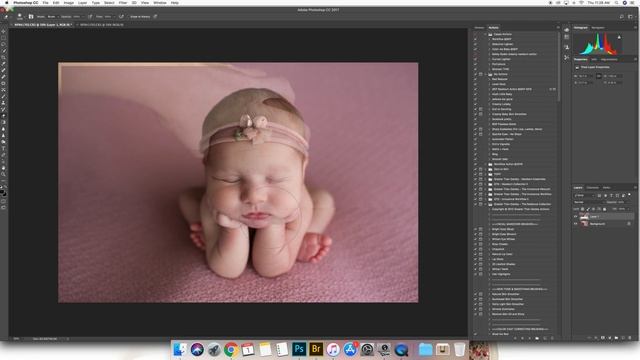Click the Actions panel vertical scrollbar
The image size is (640, 360).
click(558, 67)
